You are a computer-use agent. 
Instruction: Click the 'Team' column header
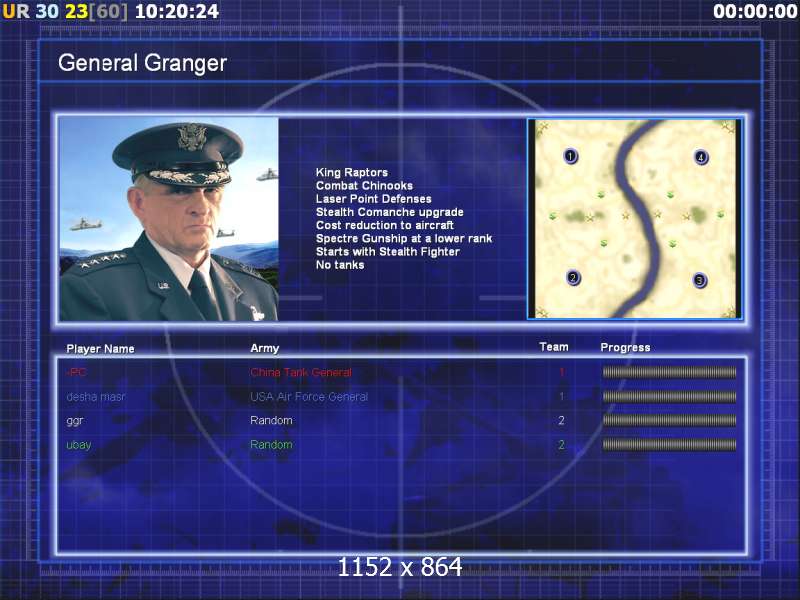click(x=554, y=347)
